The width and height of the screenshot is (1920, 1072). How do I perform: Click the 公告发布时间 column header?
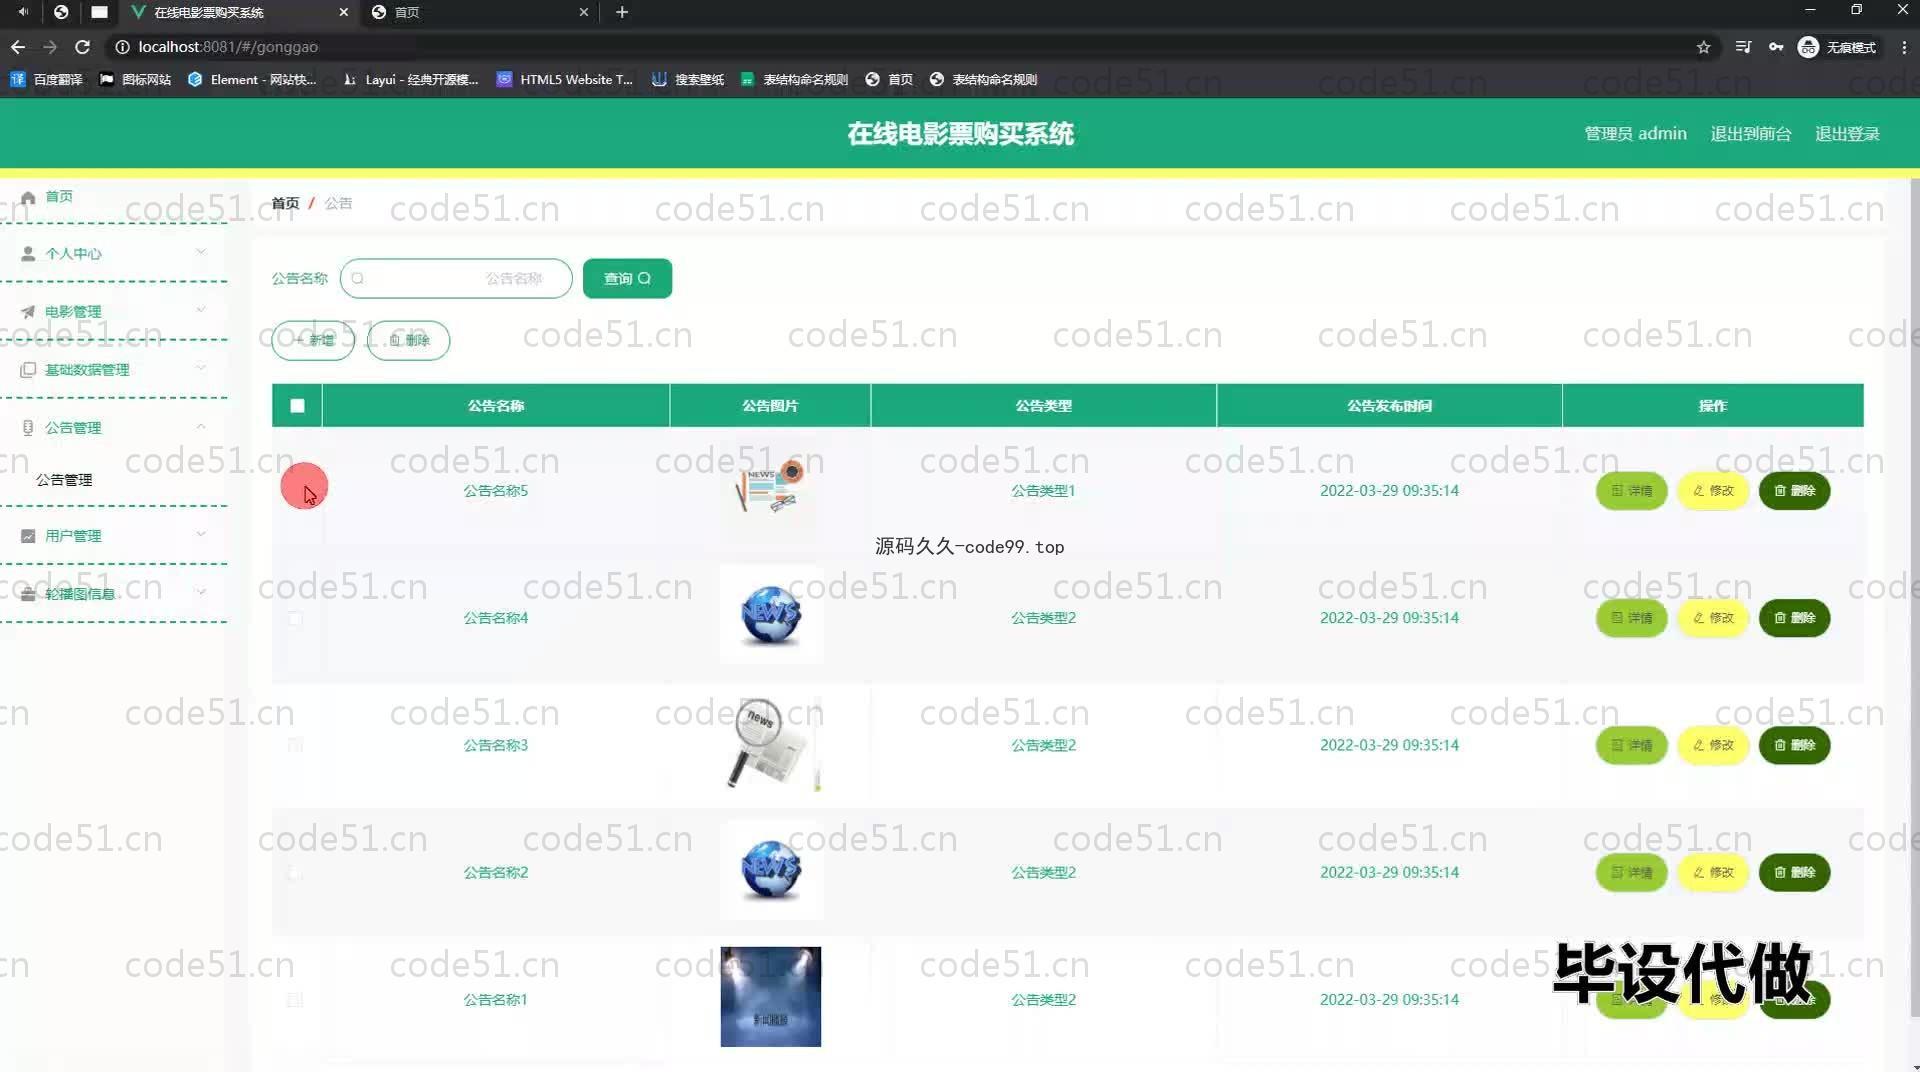1389,406
